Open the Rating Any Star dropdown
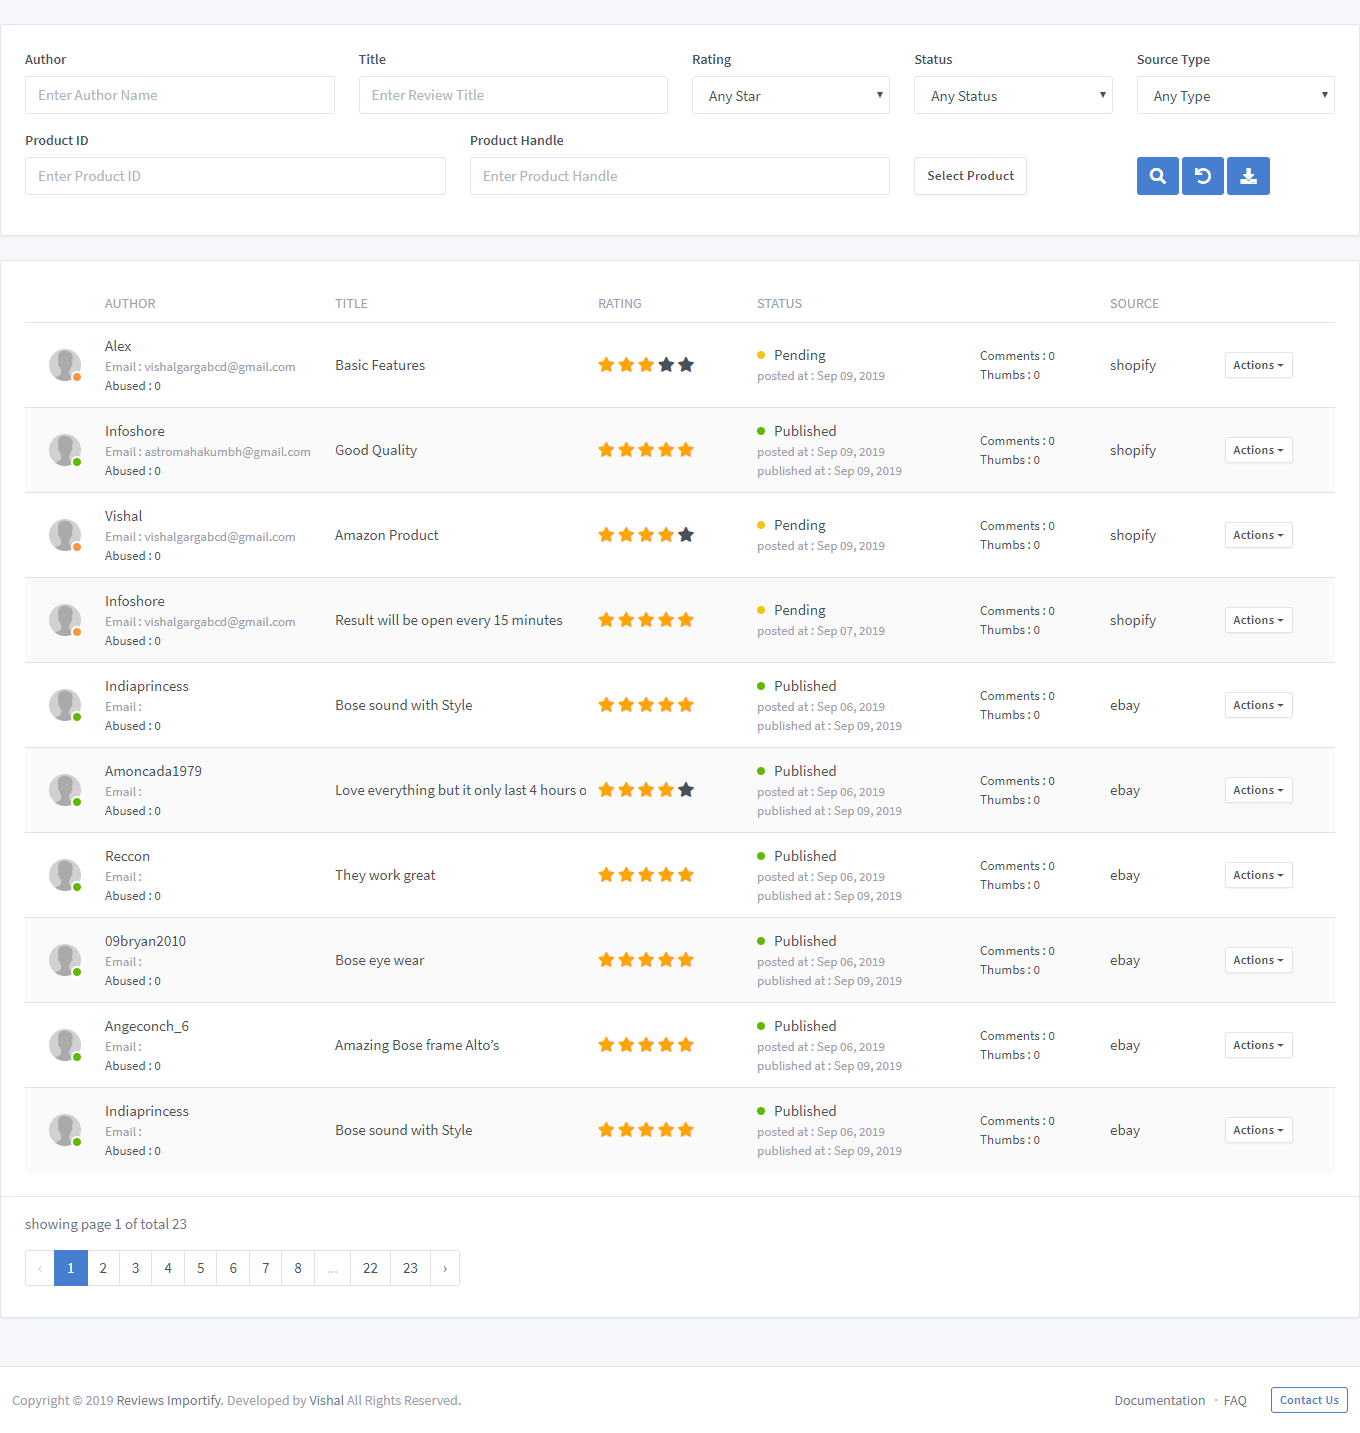1360x1433 pixels. tap(791, 95)
